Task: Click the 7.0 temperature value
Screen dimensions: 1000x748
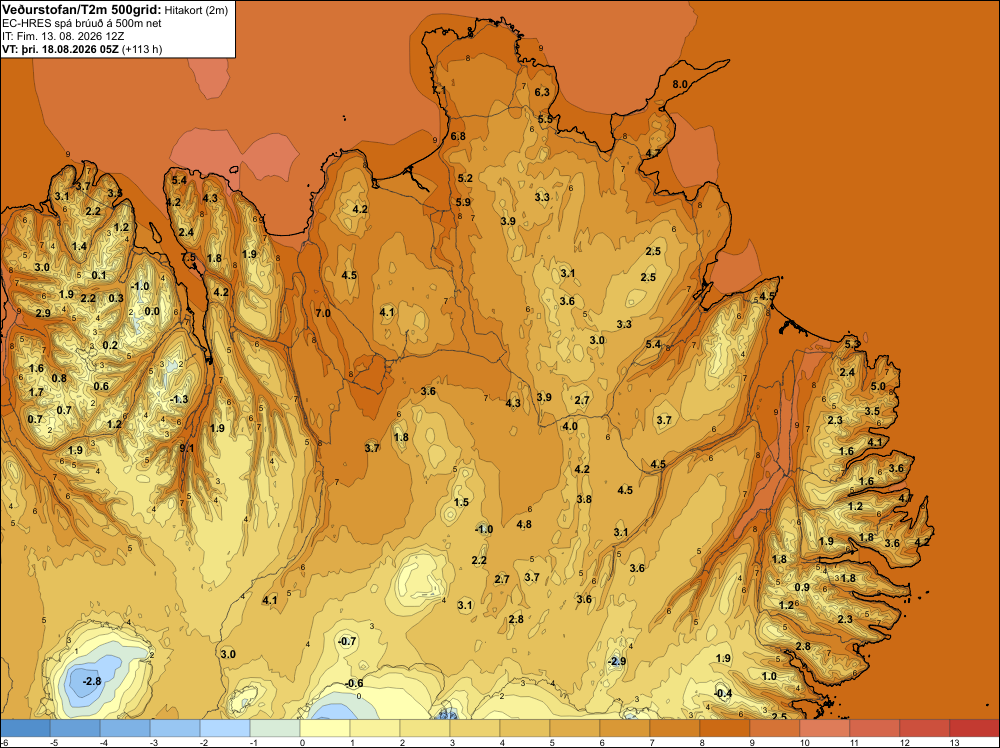Action: tap(323, 313)
